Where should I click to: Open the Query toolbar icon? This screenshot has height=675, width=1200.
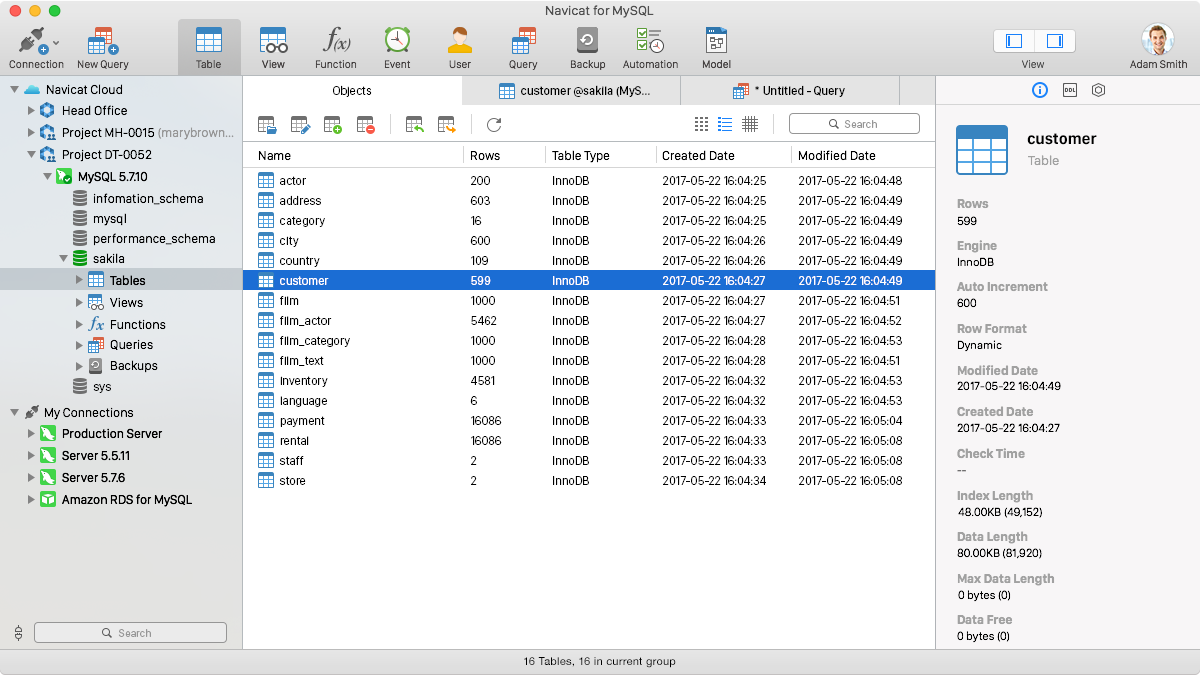click(523, 47)
